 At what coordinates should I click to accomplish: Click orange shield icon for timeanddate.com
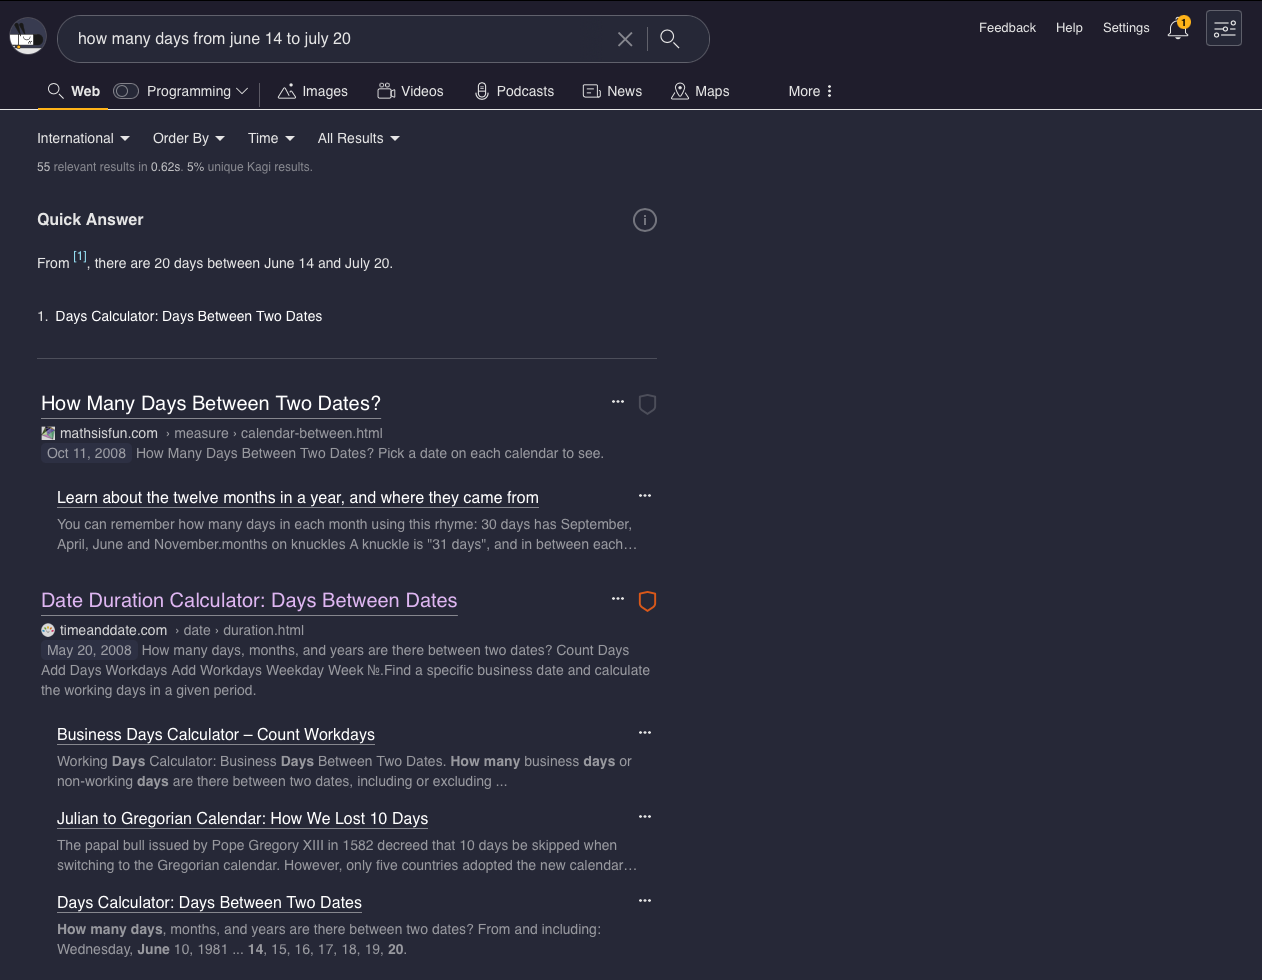tap(647, 601)
